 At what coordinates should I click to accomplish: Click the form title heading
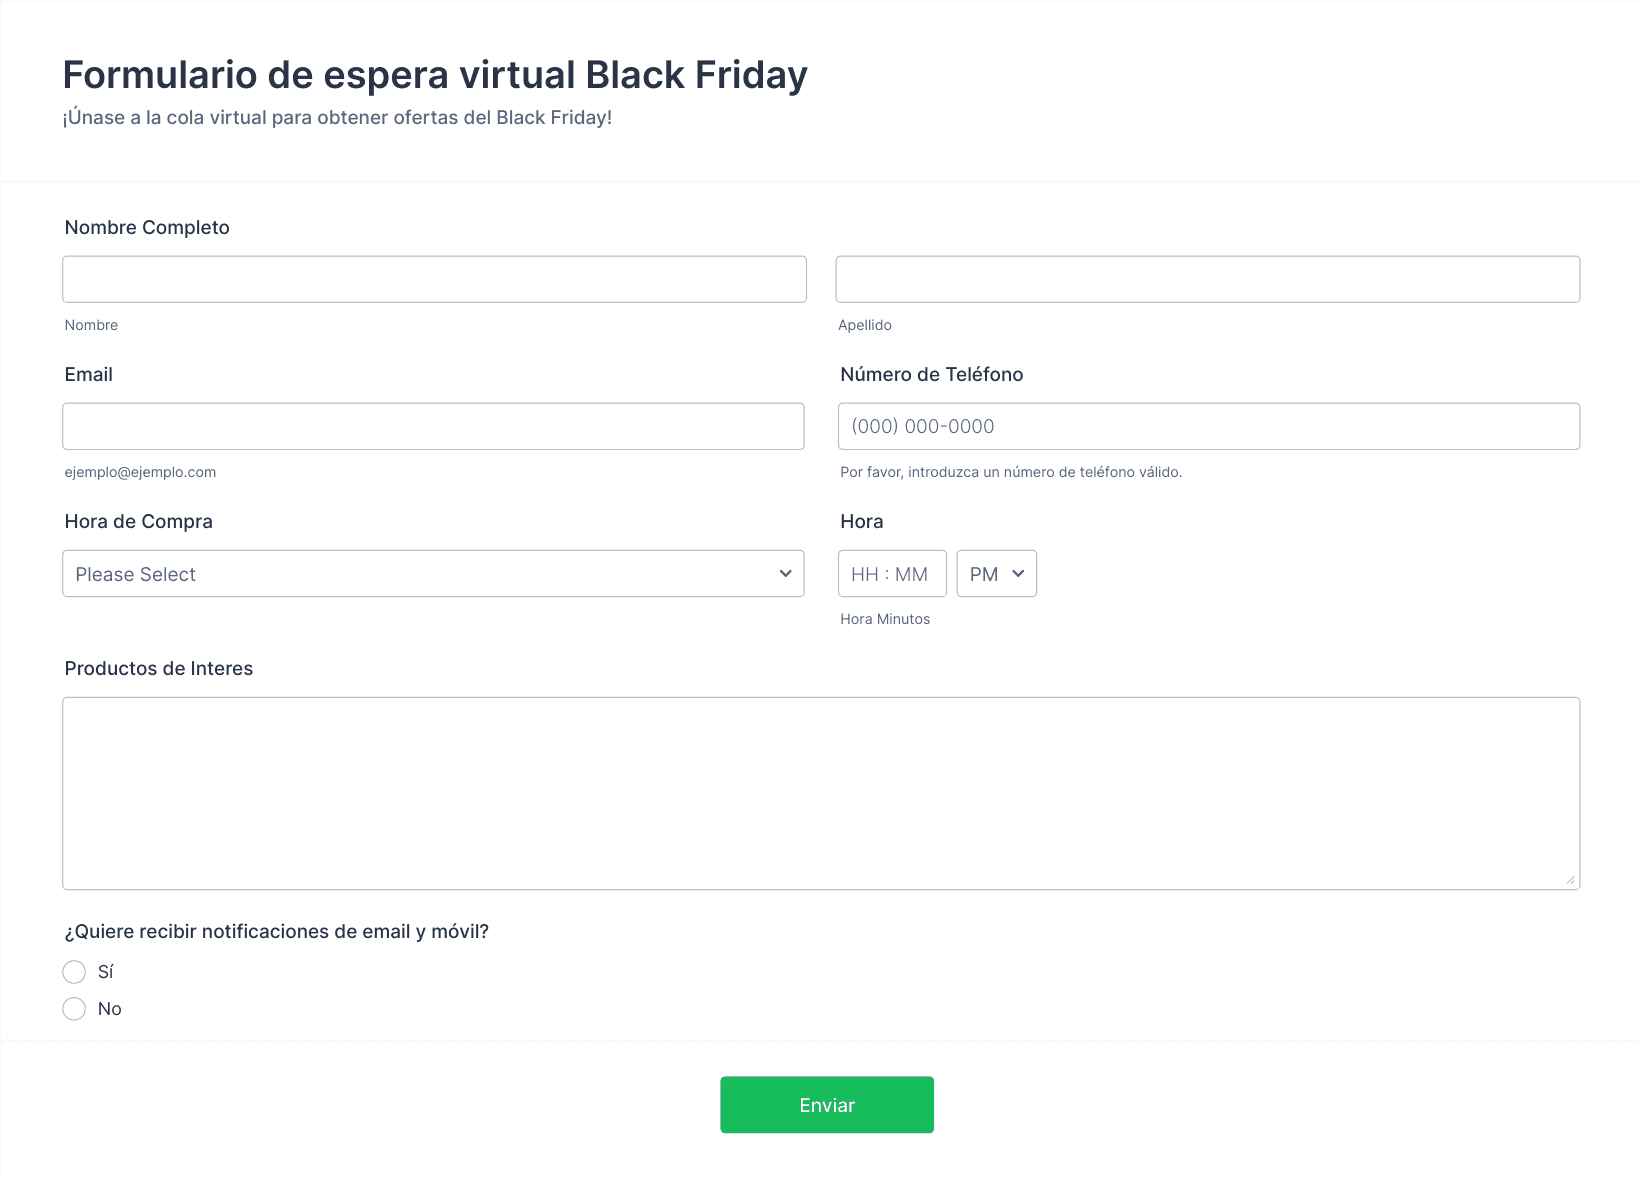click(x=435, y=75)
